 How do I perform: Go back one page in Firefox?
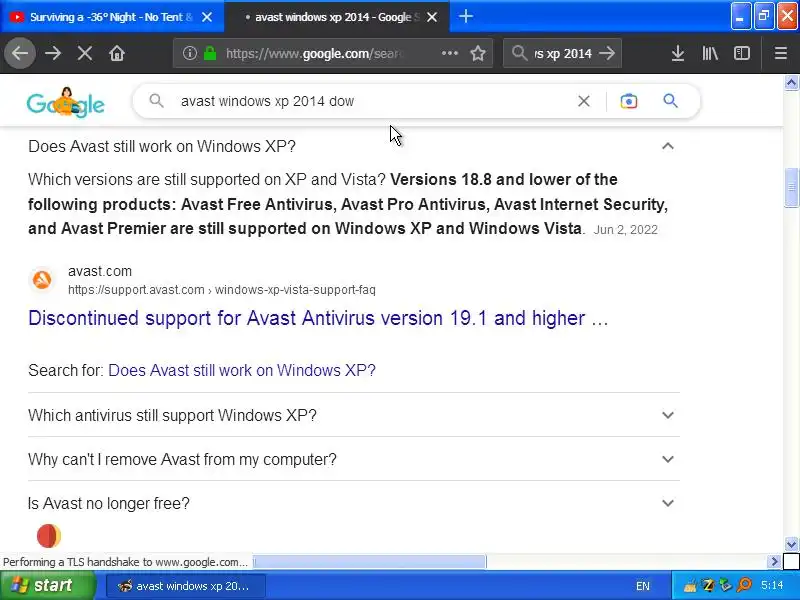[x=20, y=53]
